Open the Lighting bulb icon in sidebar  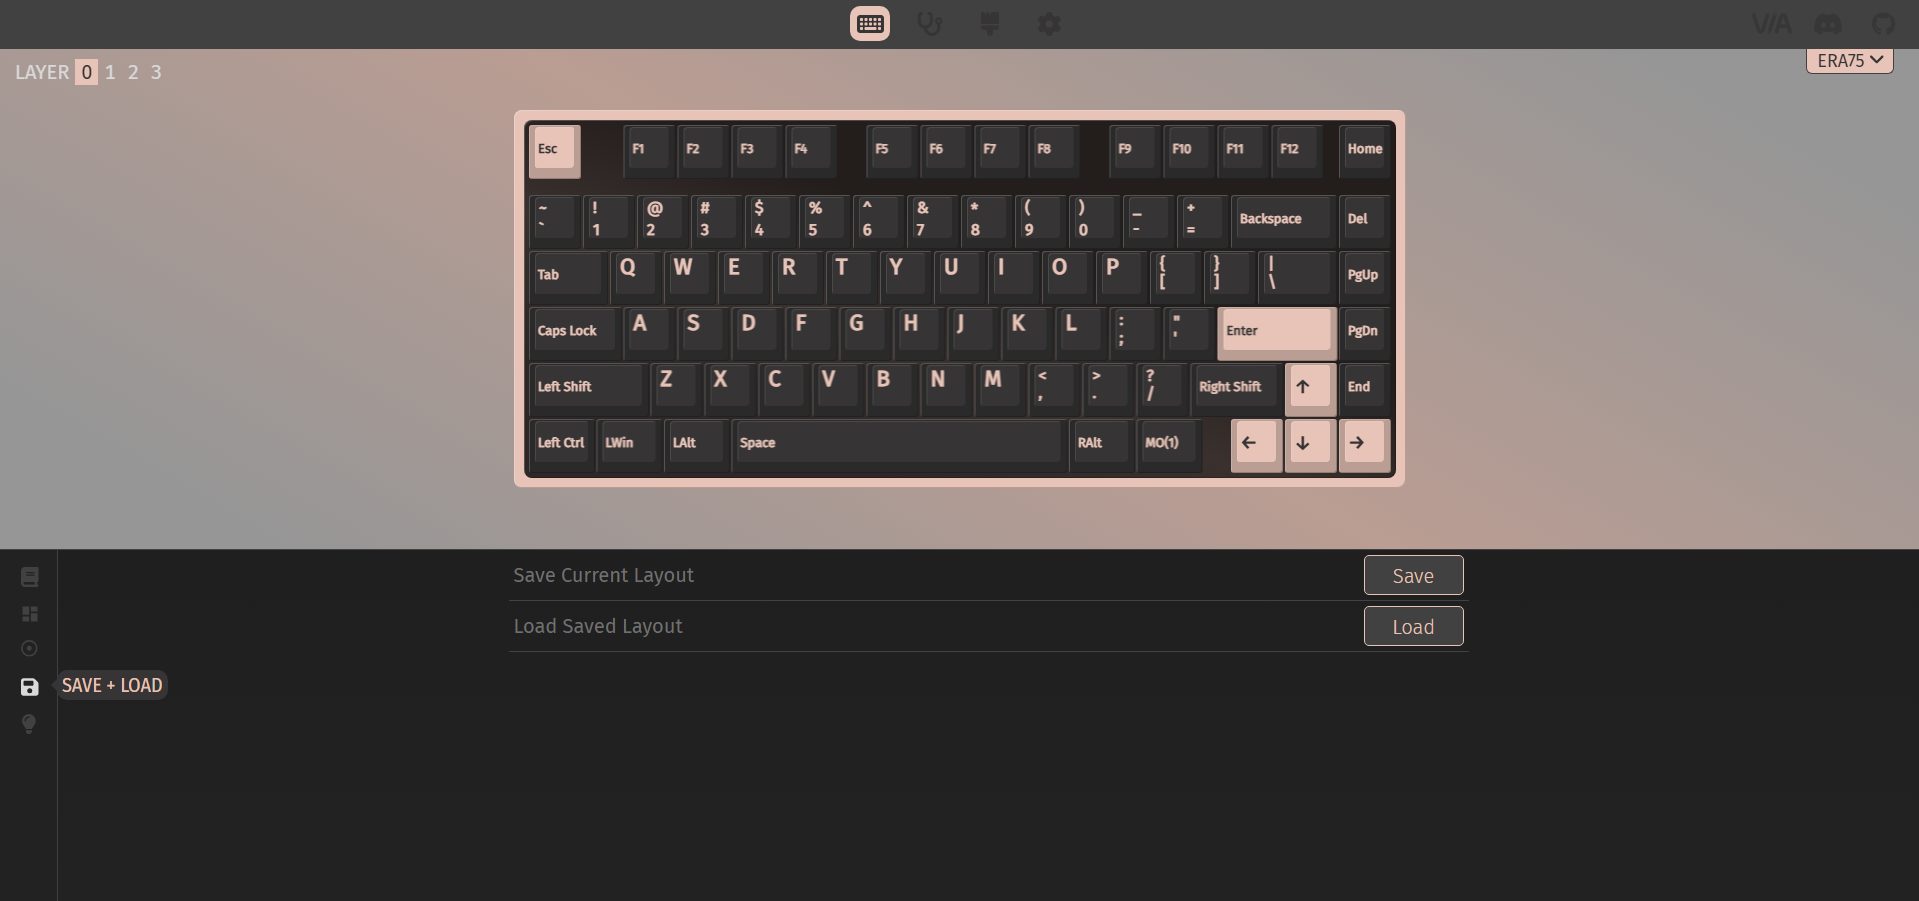tap(29, 724)
